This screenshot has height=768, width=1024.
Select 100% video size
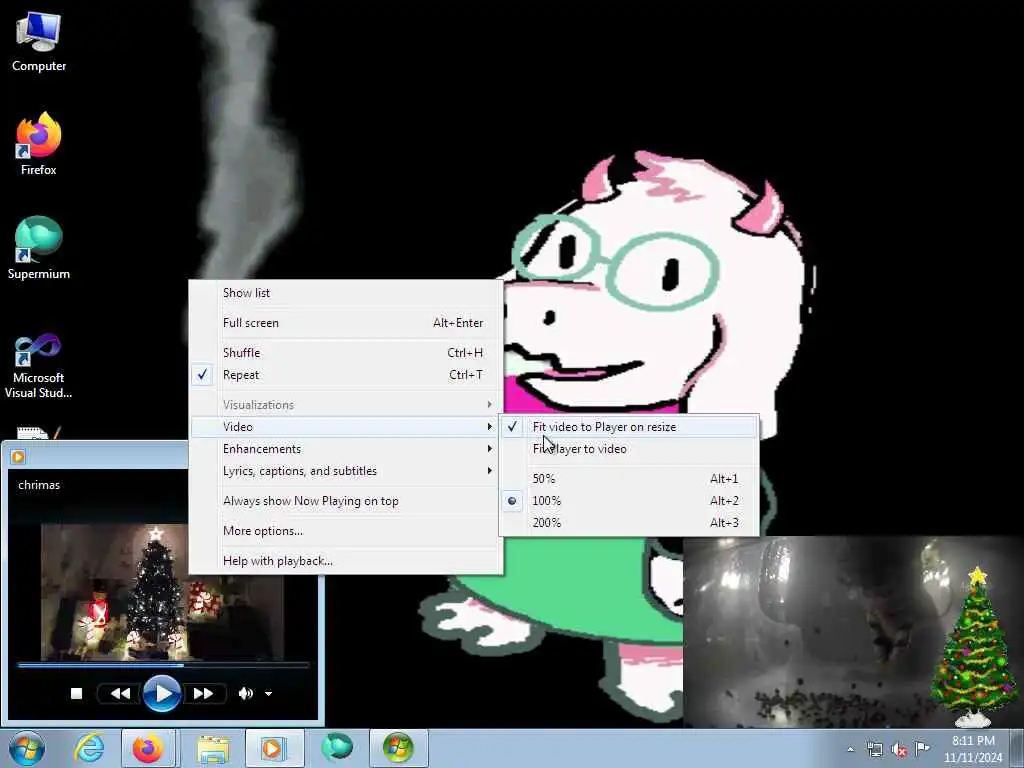click(x=630, y=501)
